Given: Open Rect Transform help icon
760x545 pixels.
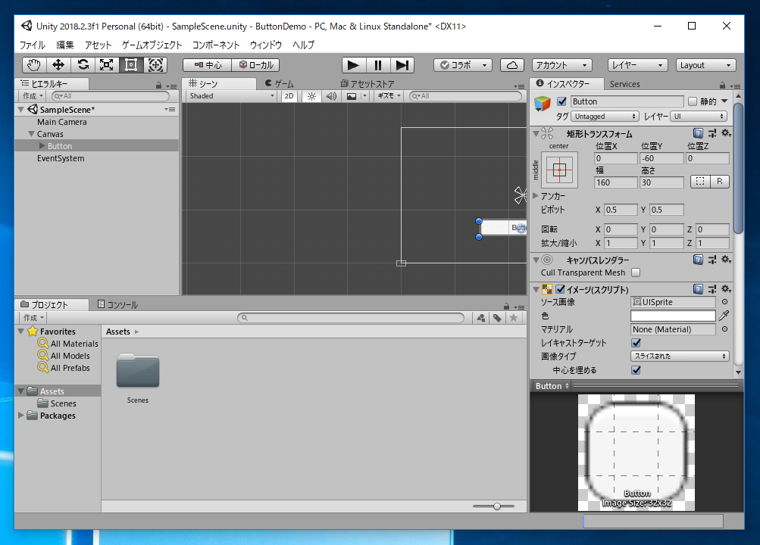Looking at the screenshot, I should [x=697, y=133].
